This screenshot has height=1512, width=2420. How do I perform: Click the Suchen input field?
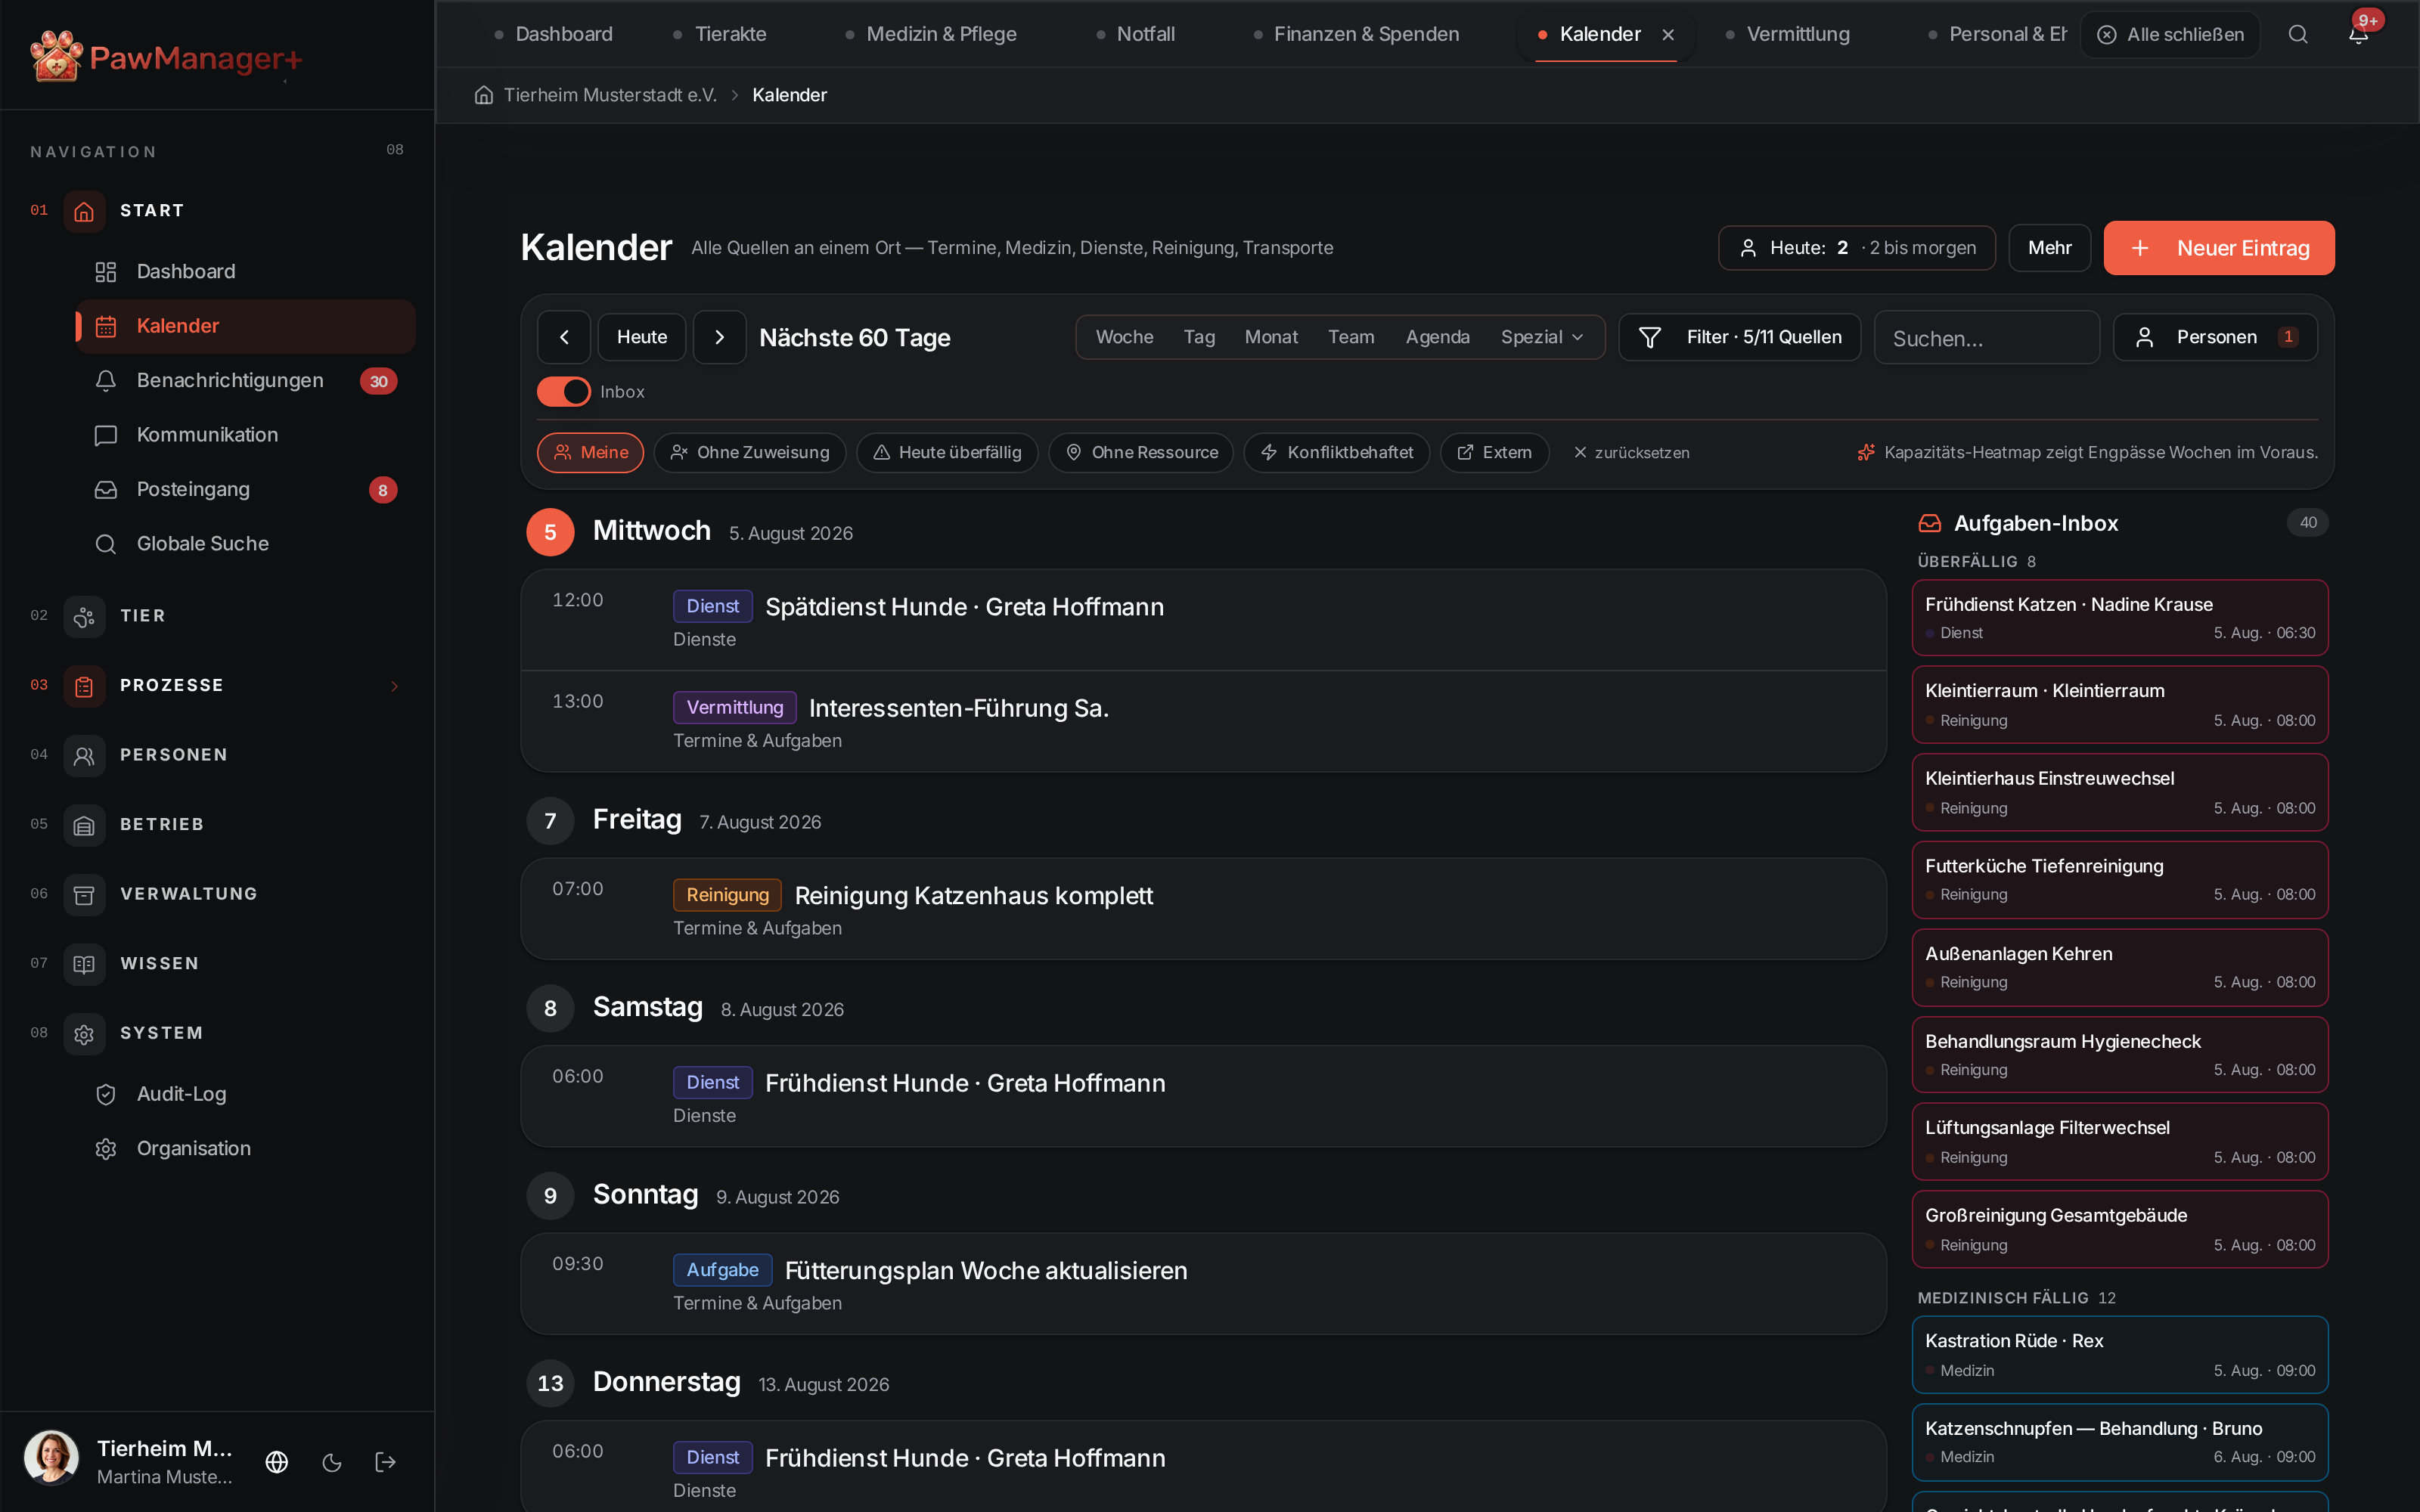[x=1986, y=338]
